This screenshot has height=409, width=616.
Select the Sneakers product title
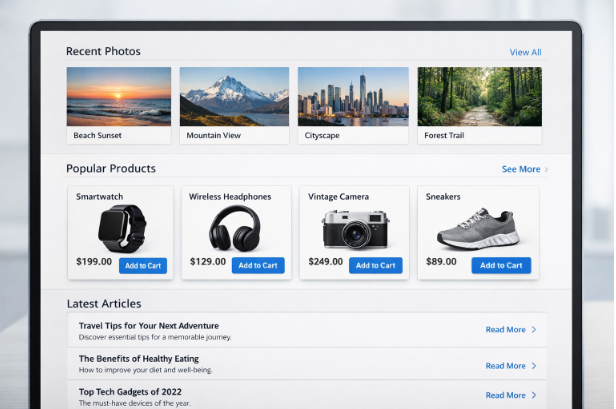(x=443, y=197)
